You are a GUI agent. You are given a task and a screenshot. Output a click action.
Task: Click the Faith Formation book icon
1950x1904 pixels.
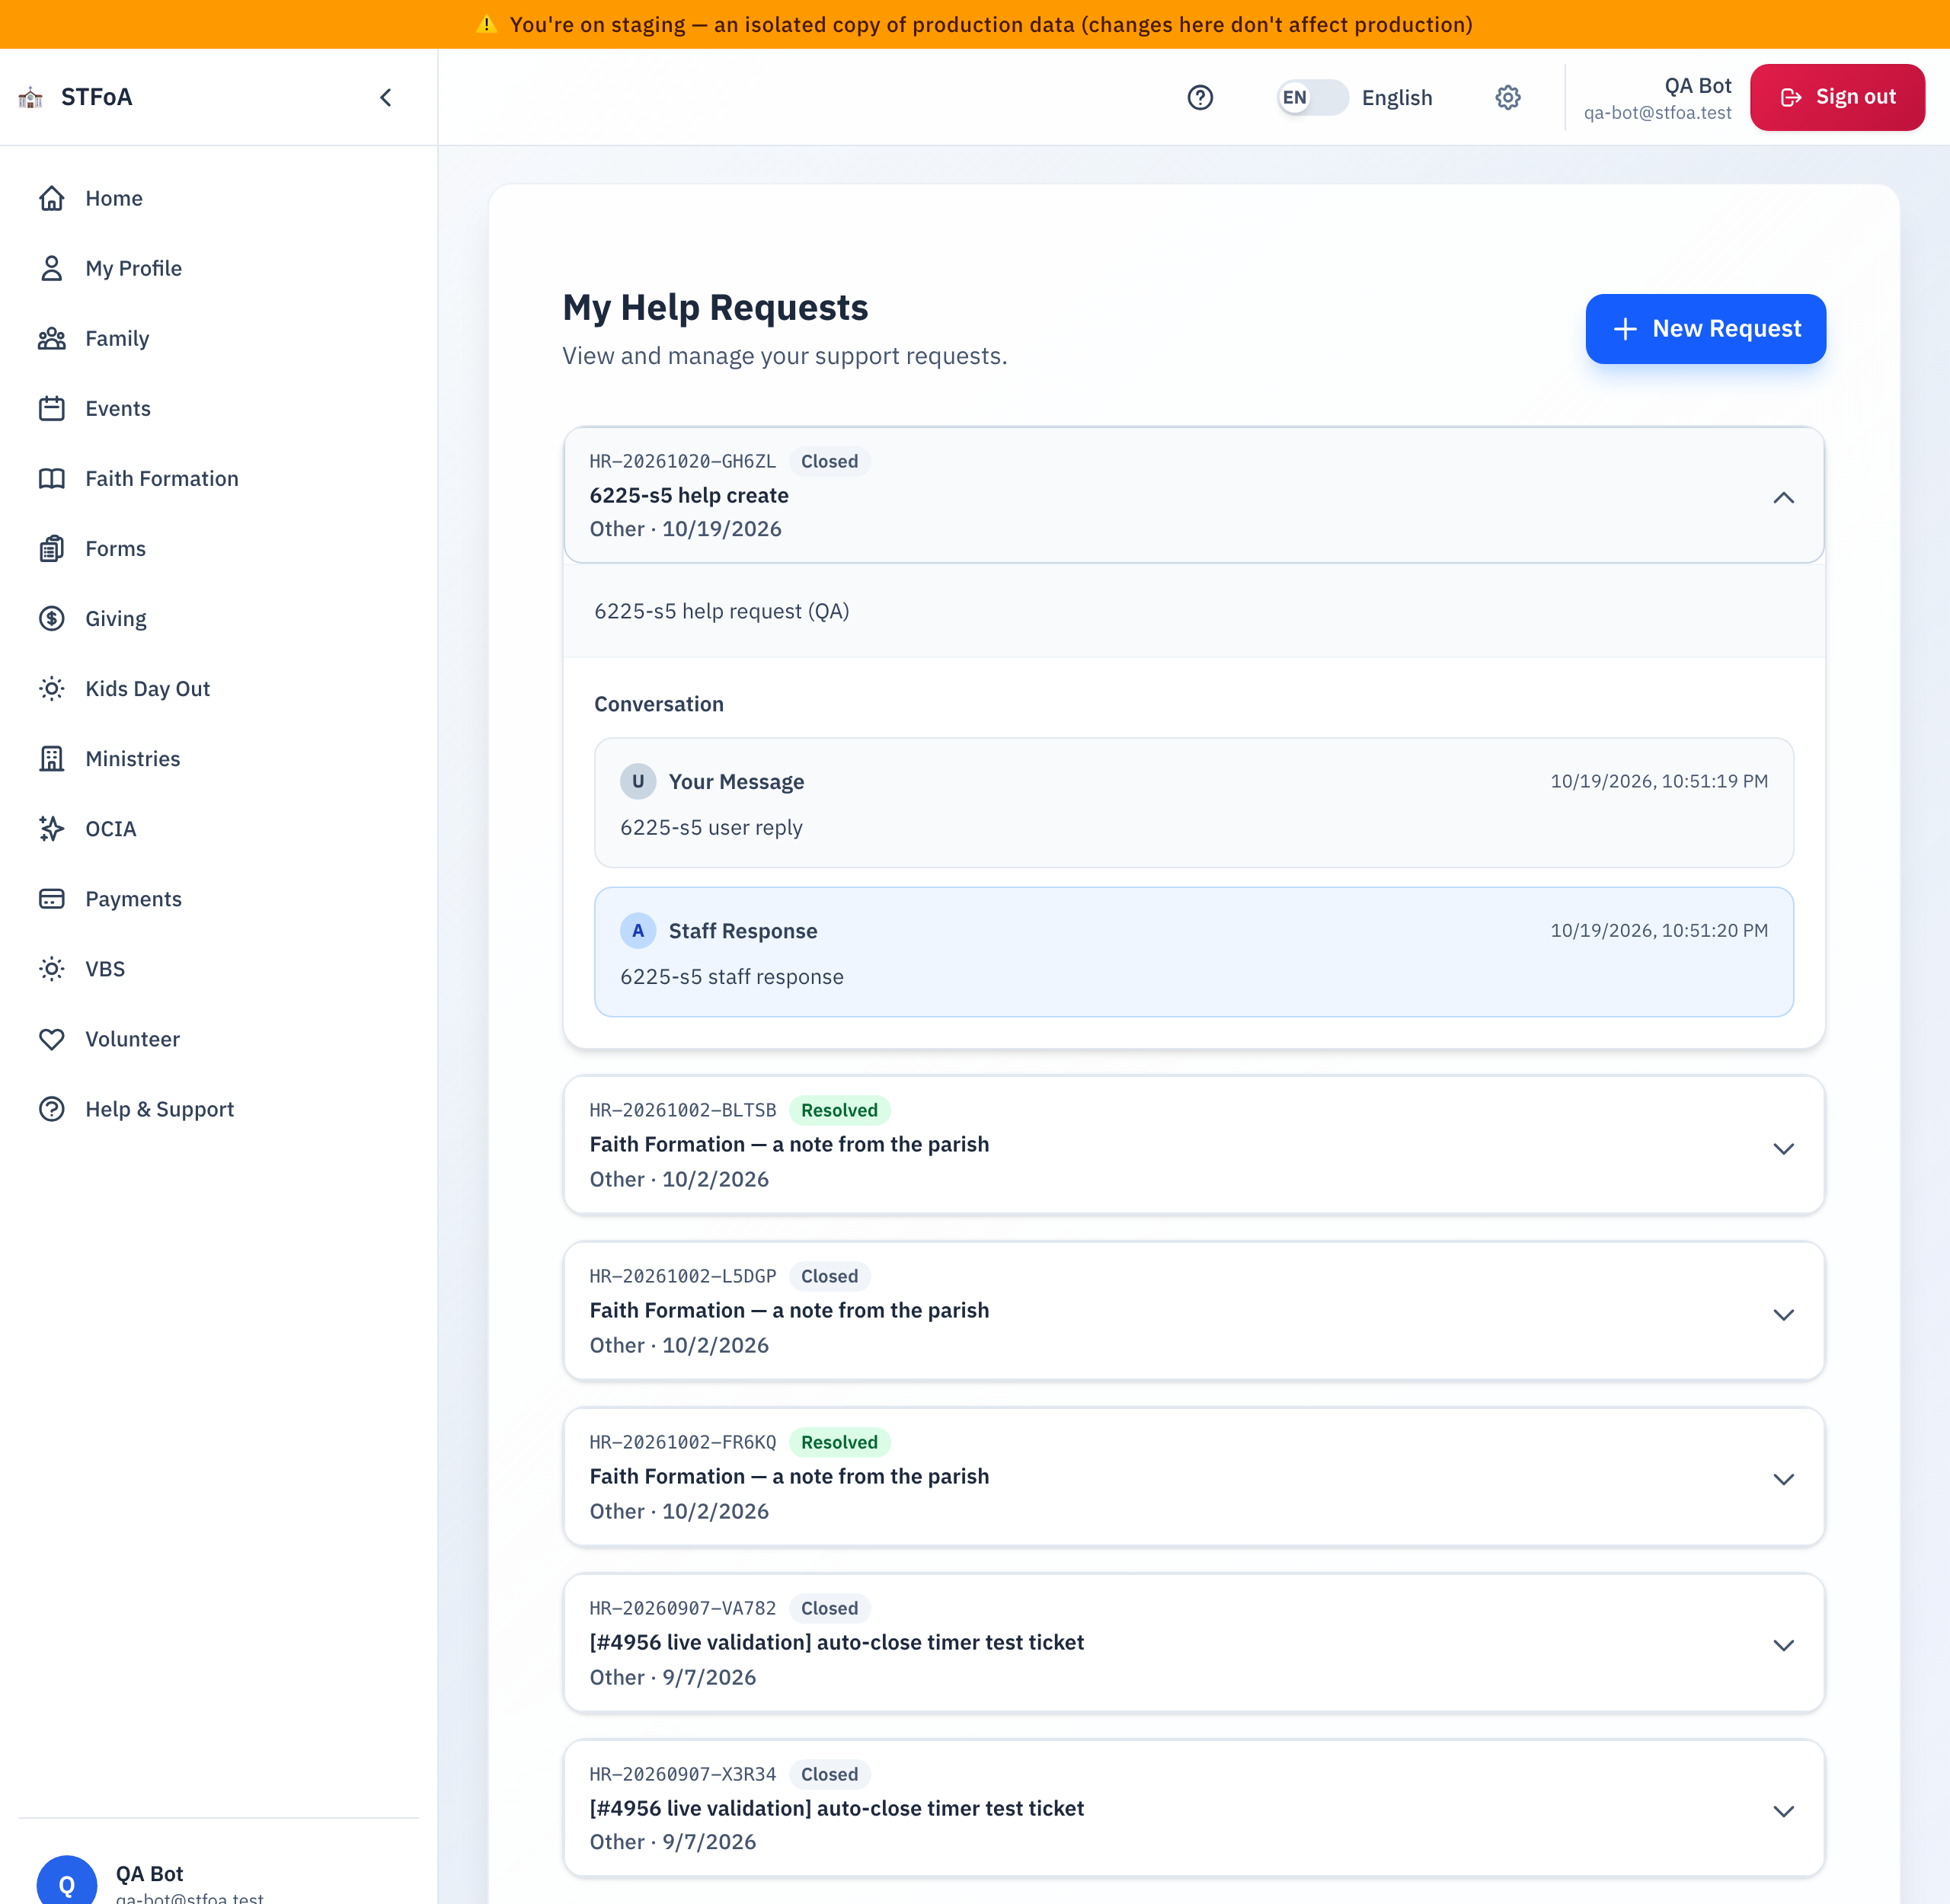(x=52, y=478)
